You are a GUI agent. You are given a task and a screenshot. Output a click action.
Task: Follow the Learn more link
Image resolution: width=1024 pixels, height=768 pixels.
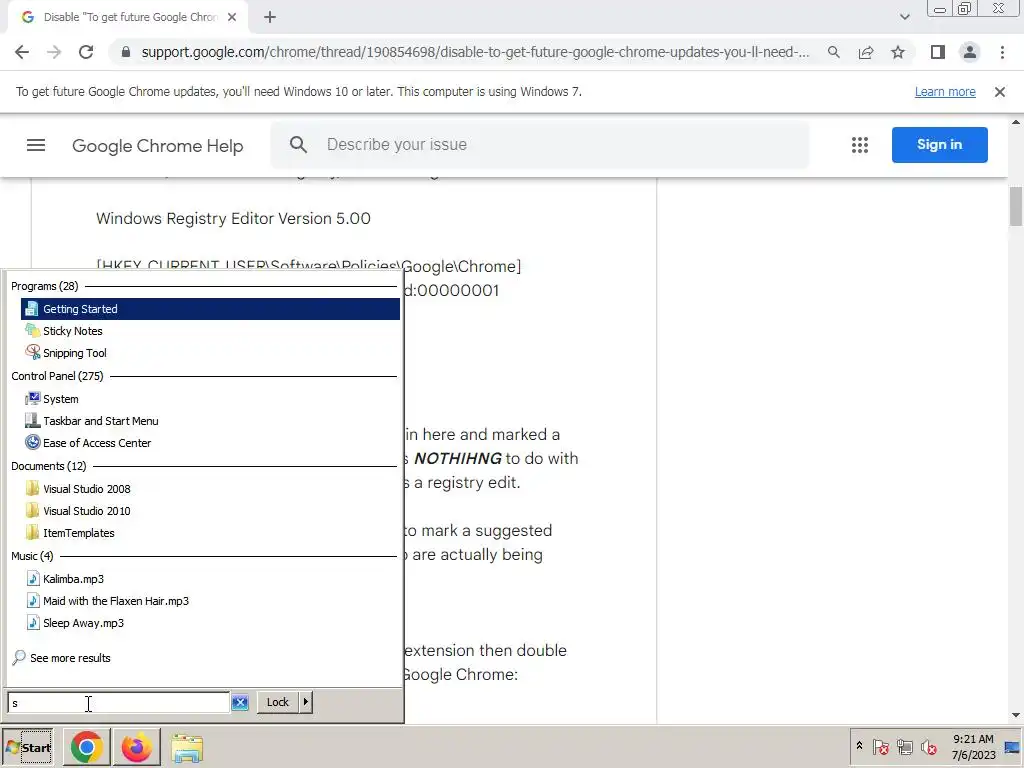pyautogui.click(x=945, y=92)
